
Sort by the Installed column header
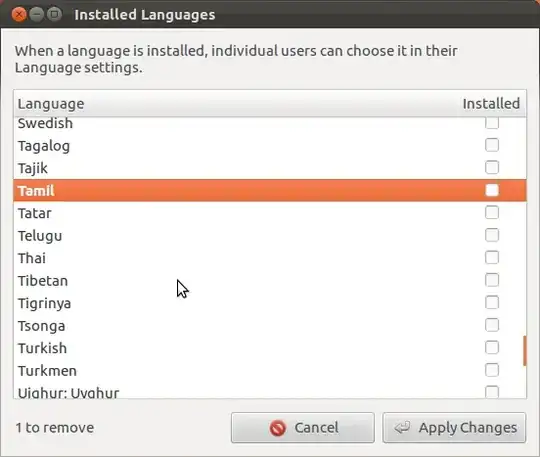tap(492, 104)
